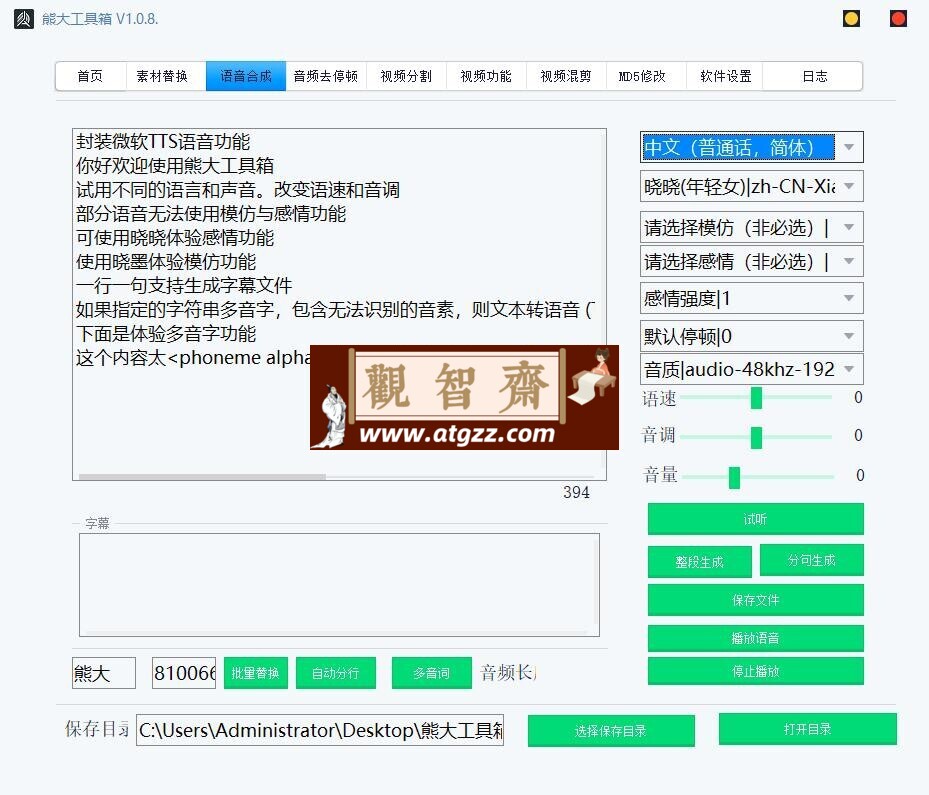Image resolution: width=929 pixels, height=795 pixels.
Task: Click the 保存文件 button
Action: (755, 600)
